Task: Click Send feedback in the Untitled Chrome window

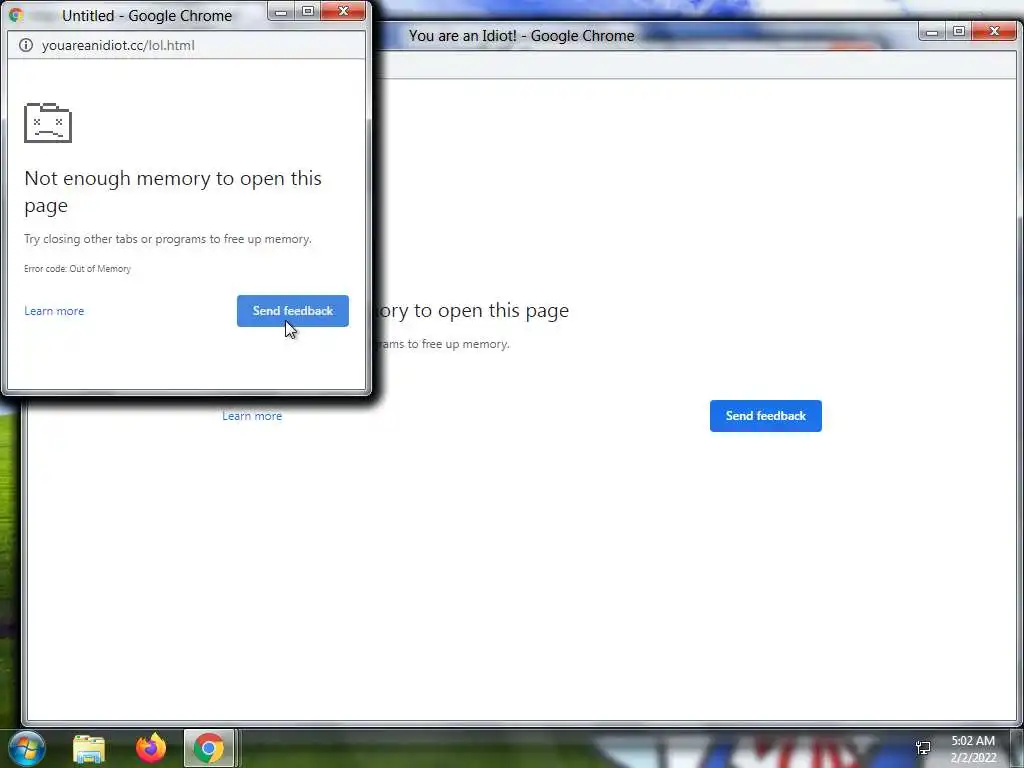Action: click(x=293, y=311)
